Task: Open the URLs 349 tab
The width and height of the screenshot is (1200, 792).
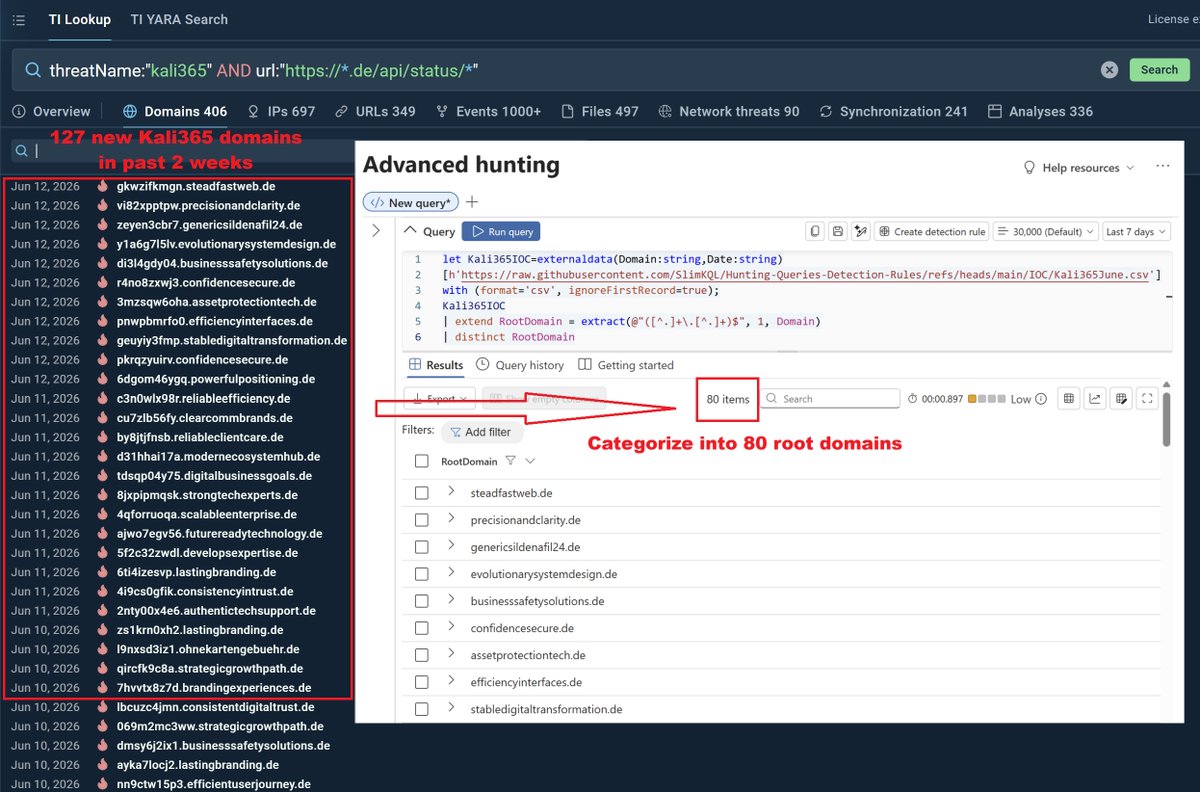Action: tap(375, 111)
